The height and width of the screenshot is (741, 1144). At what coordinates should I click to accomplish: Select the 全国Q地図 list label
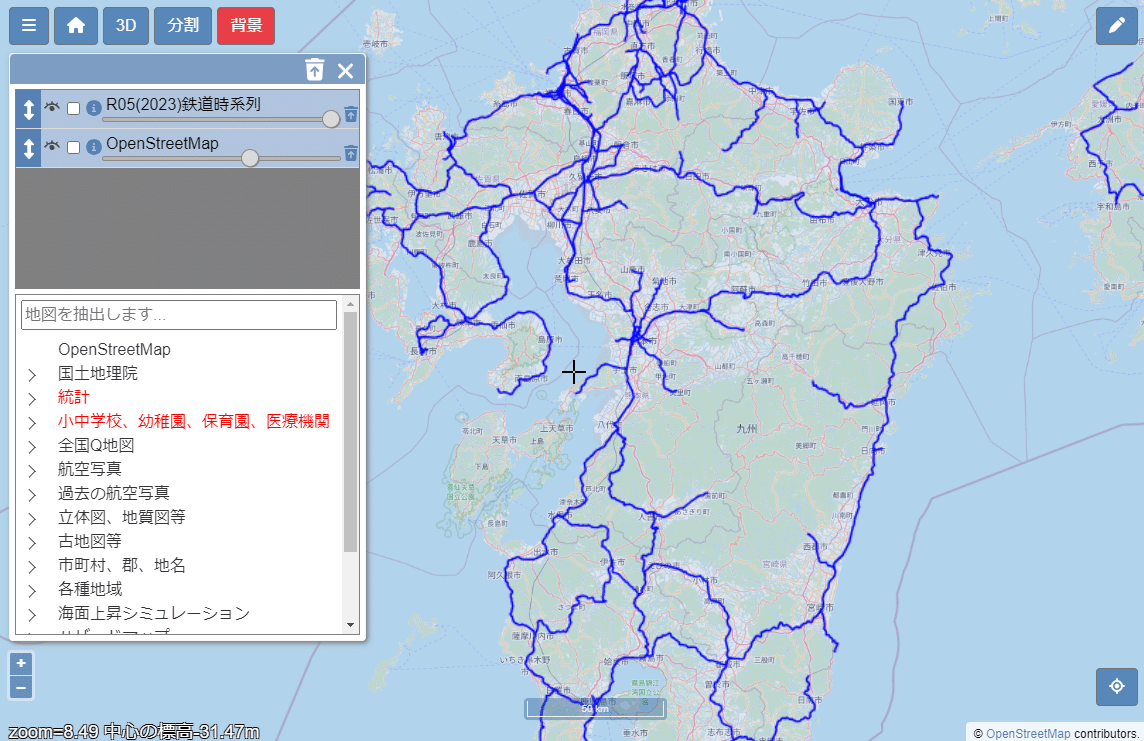click(x=96, y=446)
